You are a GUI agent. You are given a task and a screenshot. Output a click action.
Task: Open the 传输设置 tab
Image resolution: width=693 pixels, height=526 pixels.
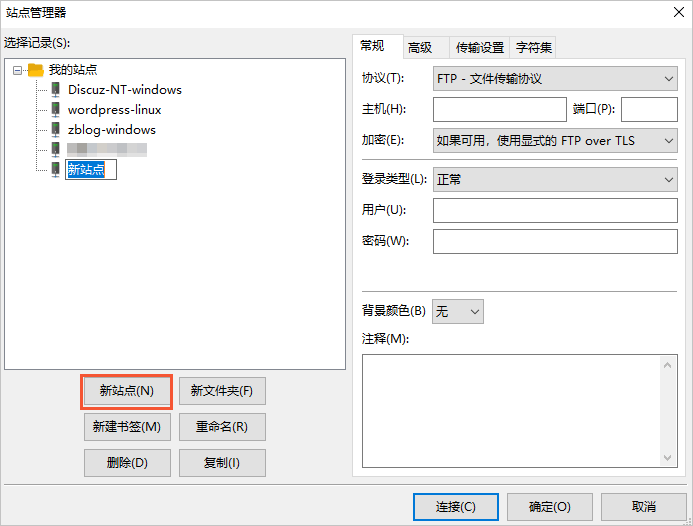coord(480,47)
